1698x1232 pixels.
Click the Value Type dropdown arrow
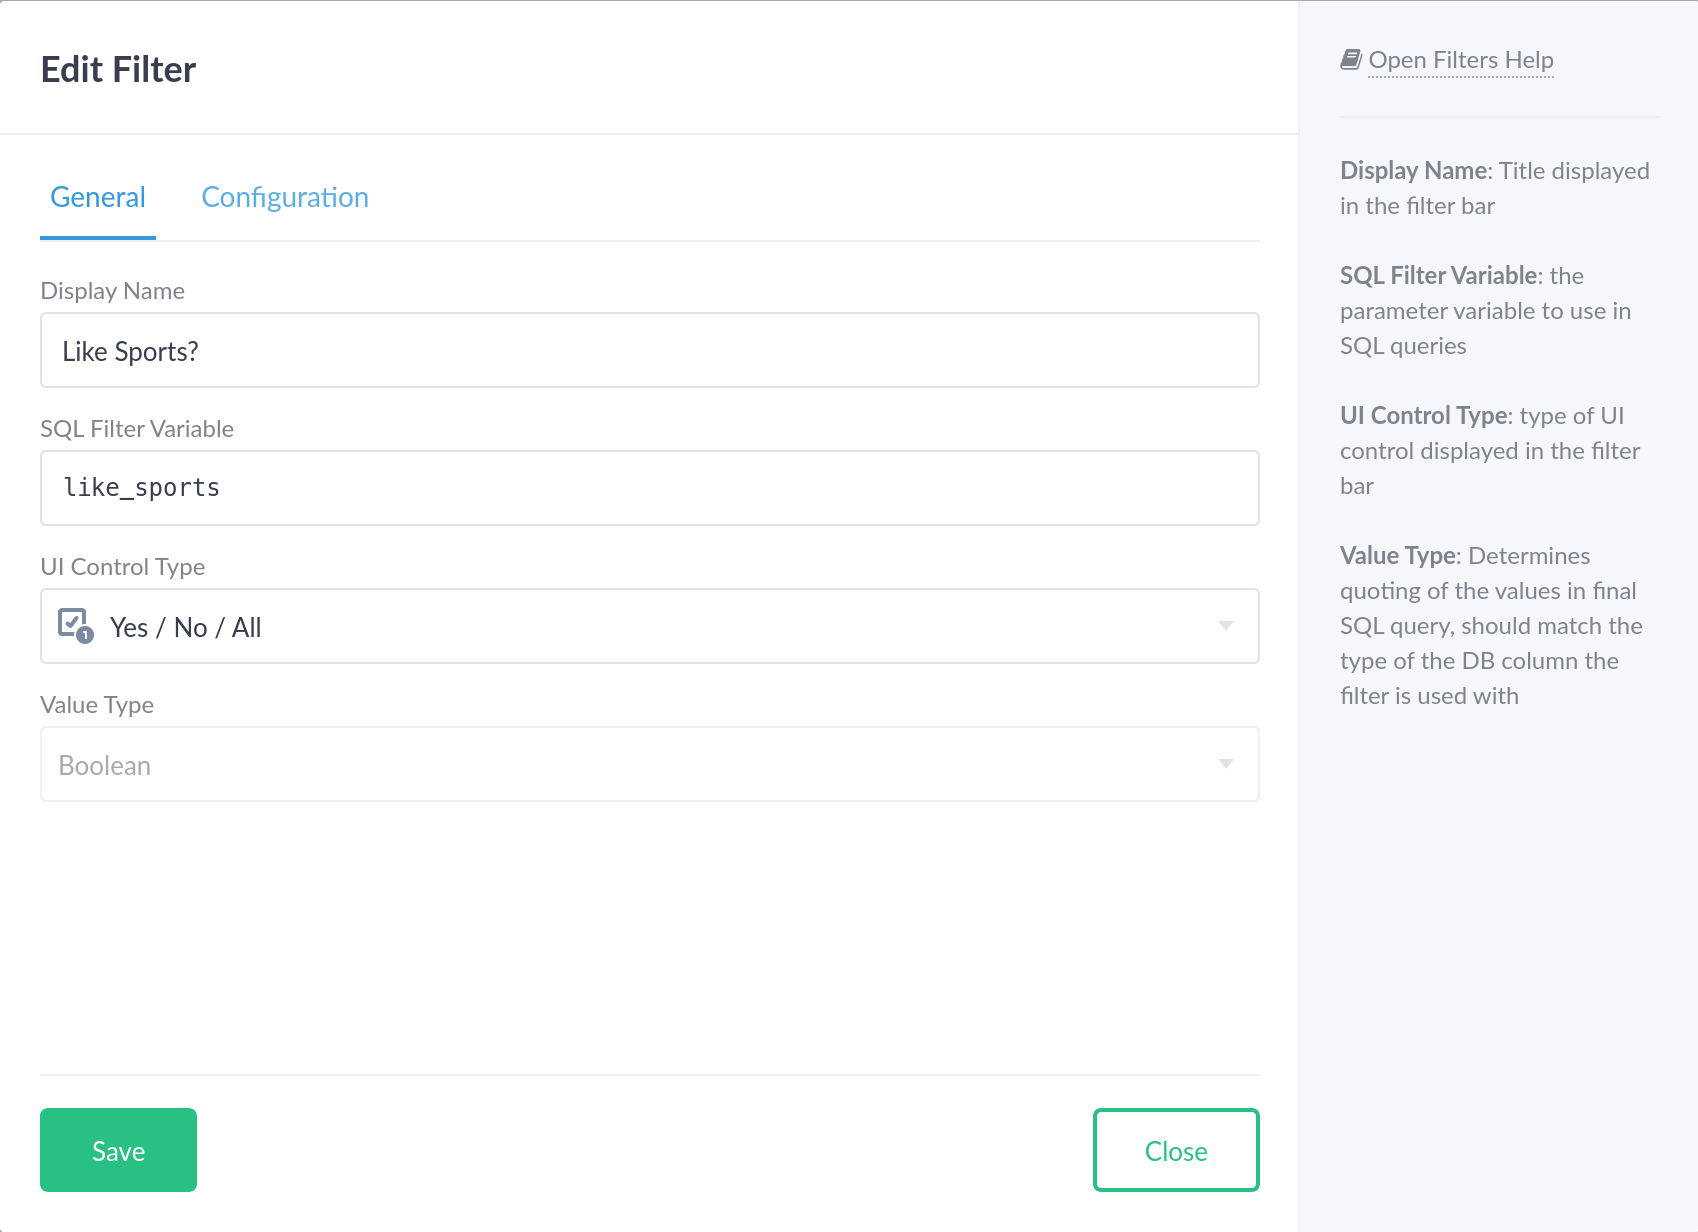[1226, 764]
